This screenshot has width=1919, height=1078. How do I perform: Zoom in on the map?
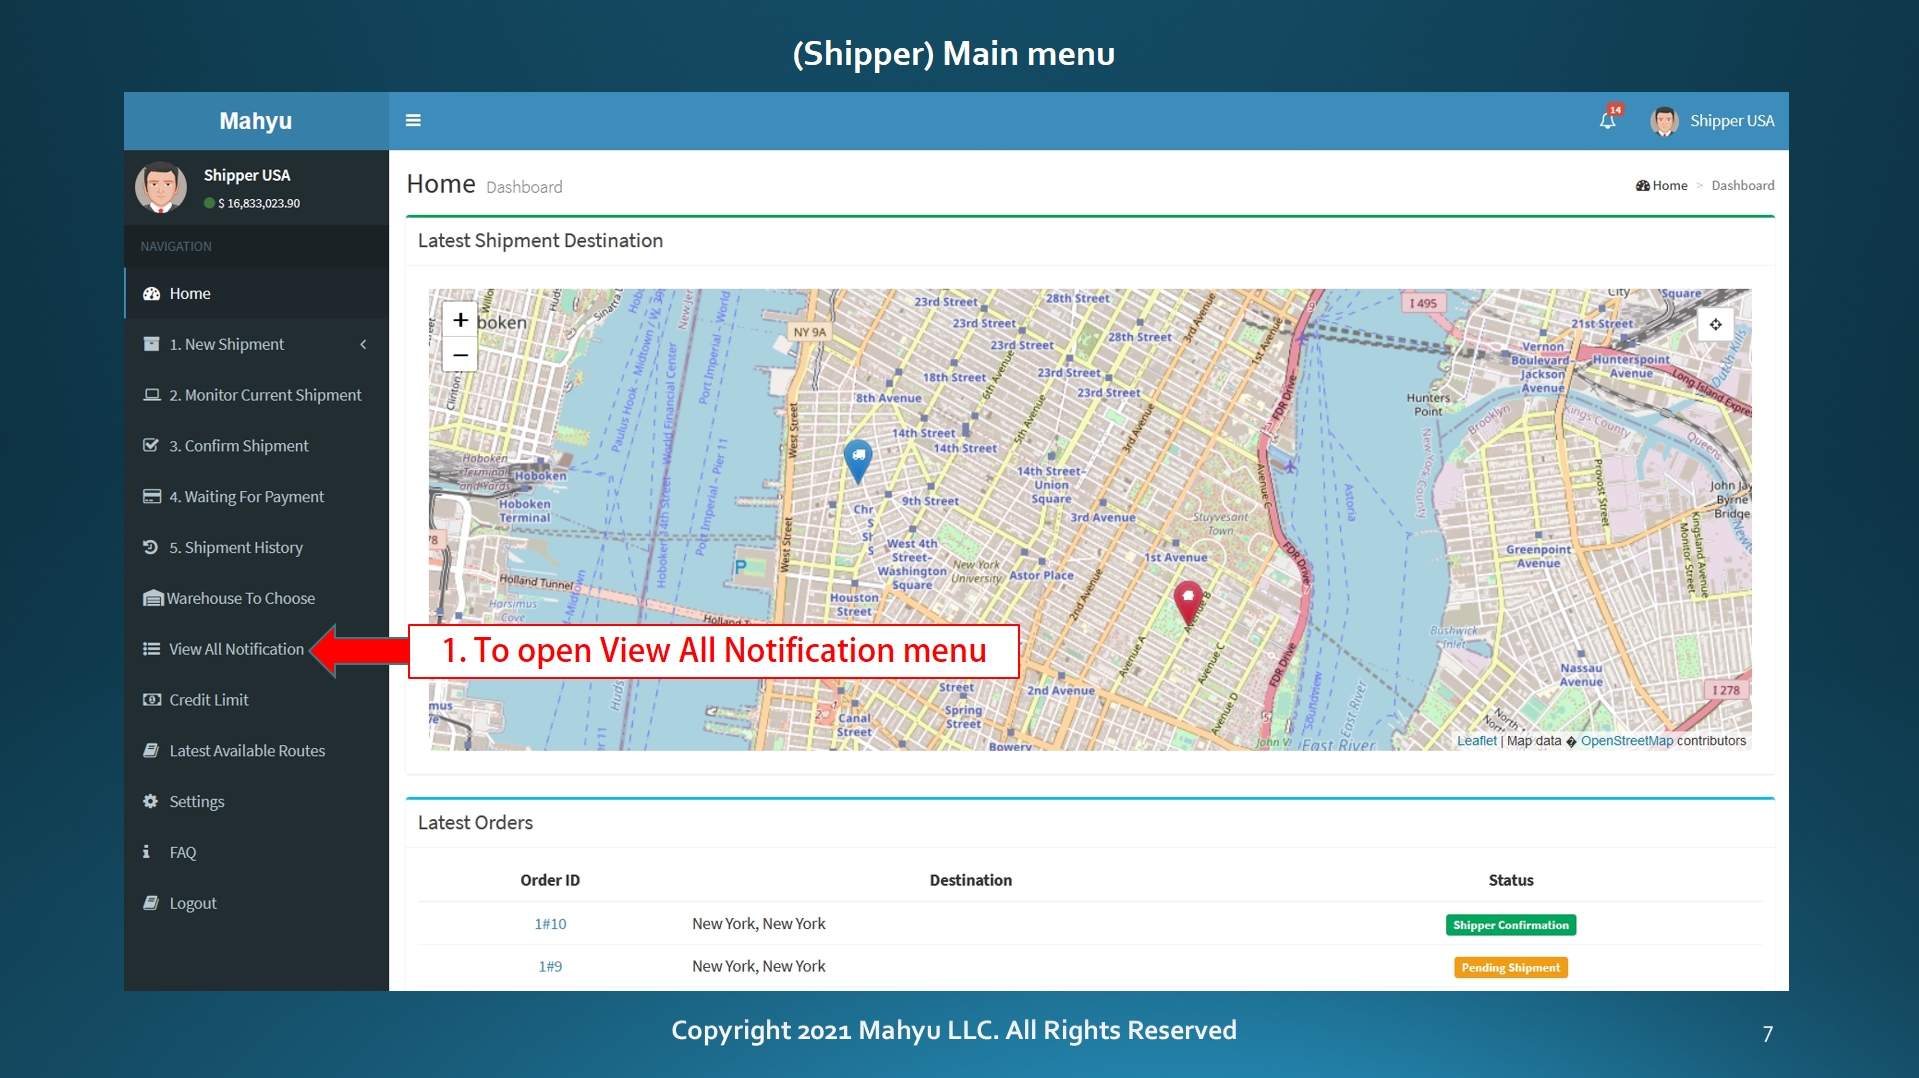pos(460,320)
